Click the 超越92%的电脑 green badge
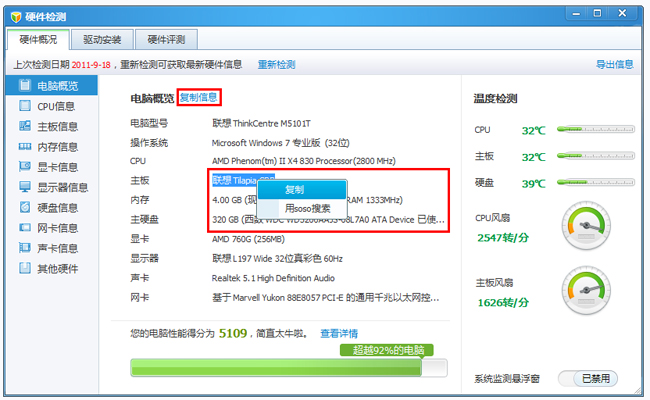This screenshot has width=650, height=400. click(x=387, y=350)
